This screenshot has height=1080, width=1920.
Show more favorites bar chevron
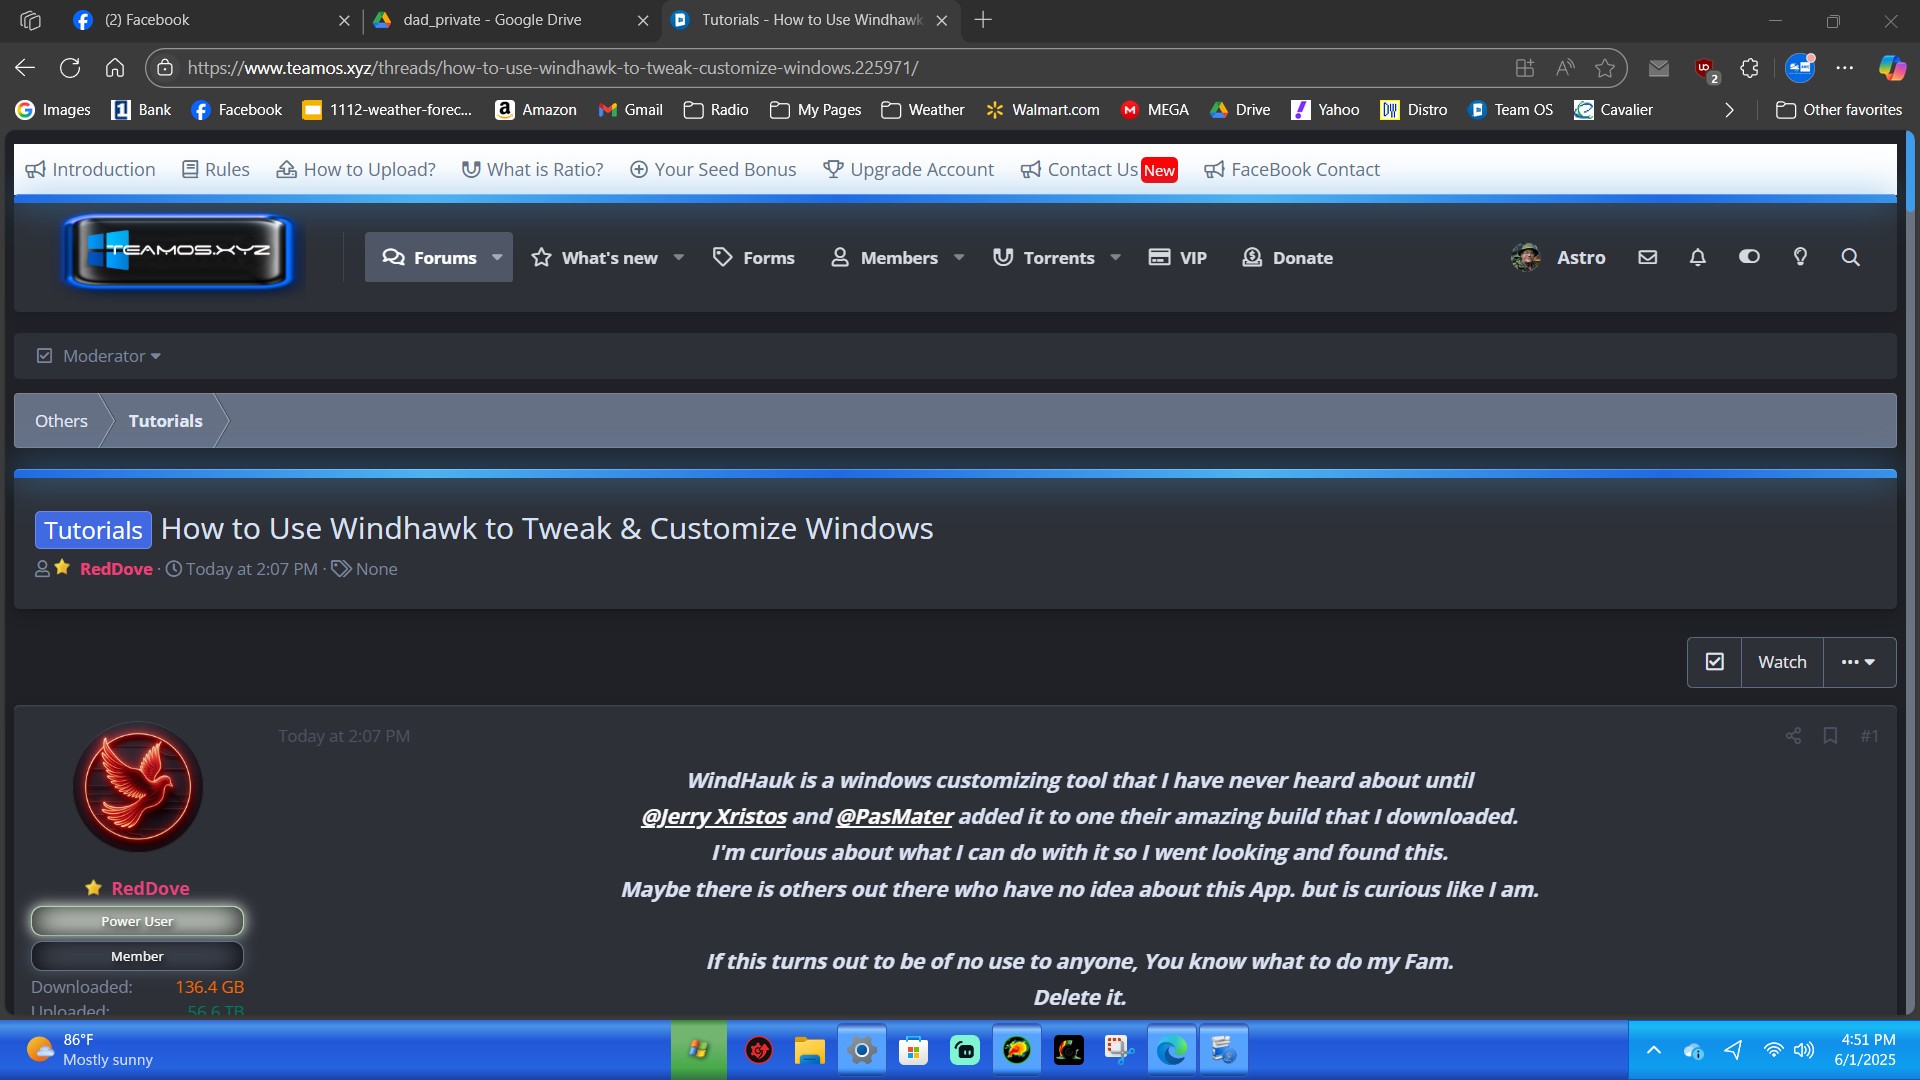(1729, 110)
